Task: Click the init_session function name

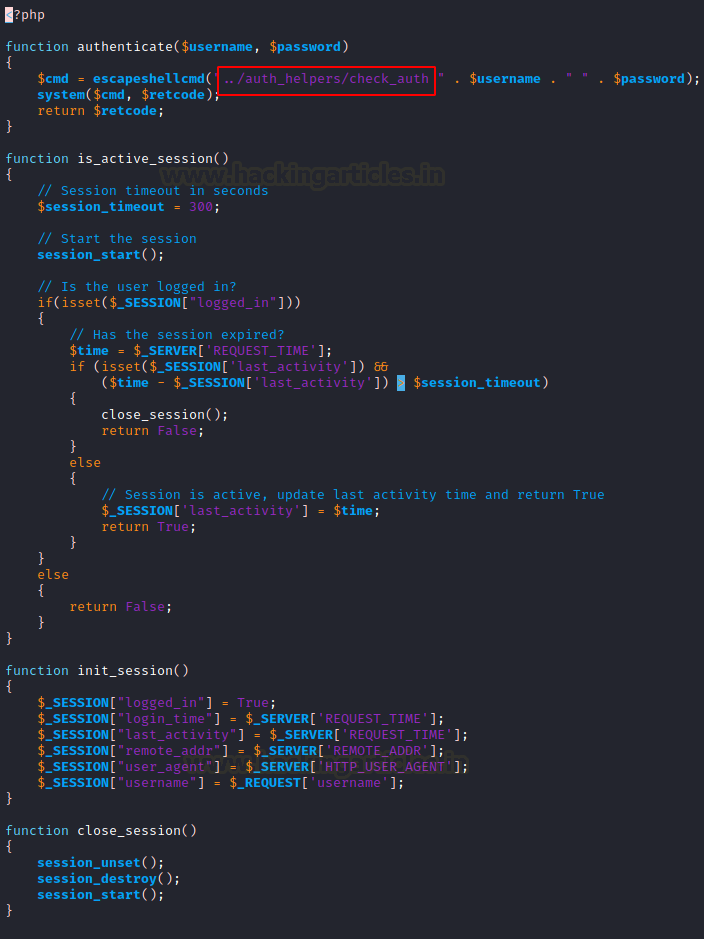Action: (125, 671)
